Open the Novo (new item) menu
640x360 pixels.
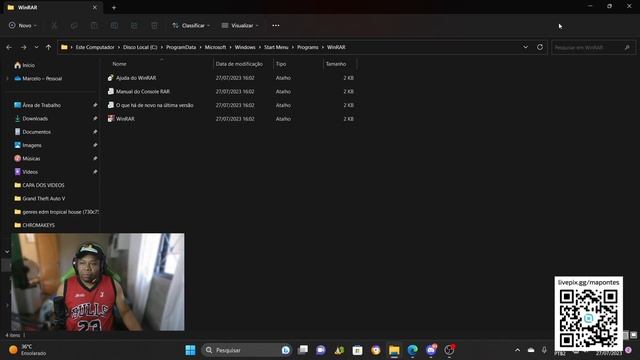[22, 25]
